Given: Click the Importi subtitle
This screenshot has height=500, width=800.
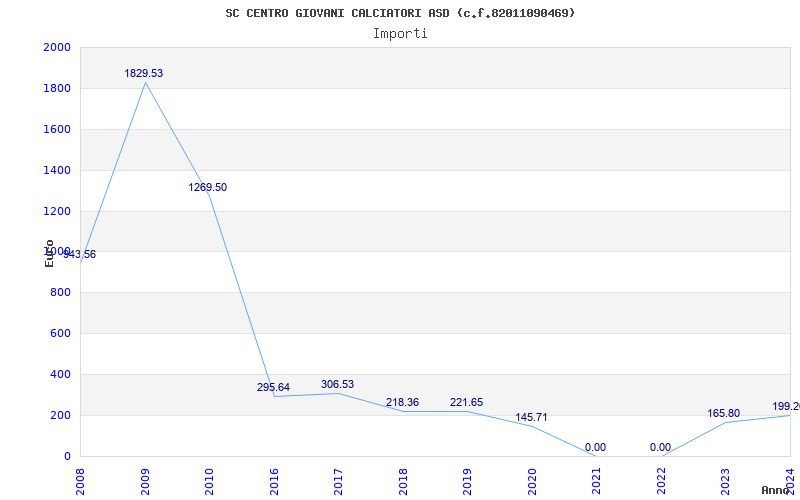Looking at the screenshot, I should pyautogui.click(x=400, y=34).
